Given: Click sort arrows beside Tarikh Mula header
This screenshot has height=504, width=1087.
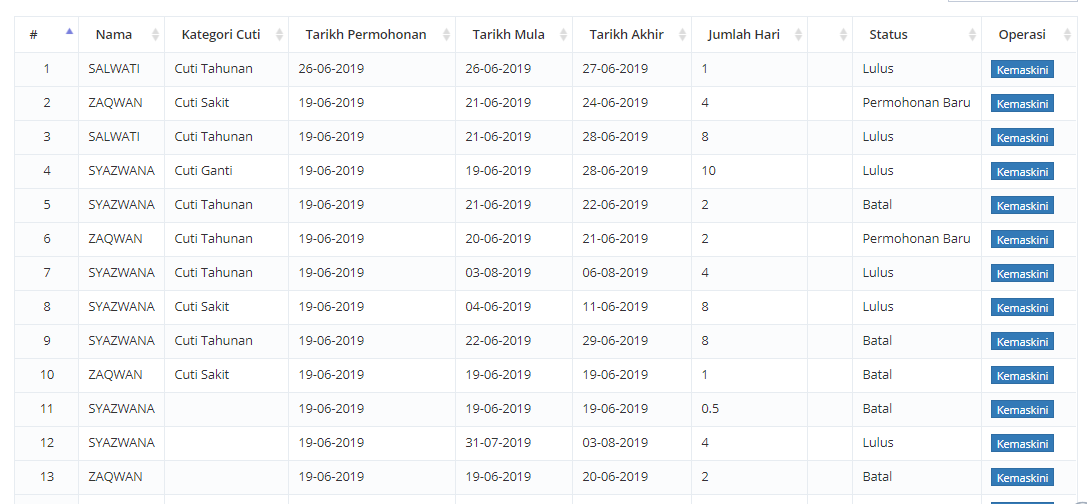Looking at the screenshot, I should coord(563,35).
